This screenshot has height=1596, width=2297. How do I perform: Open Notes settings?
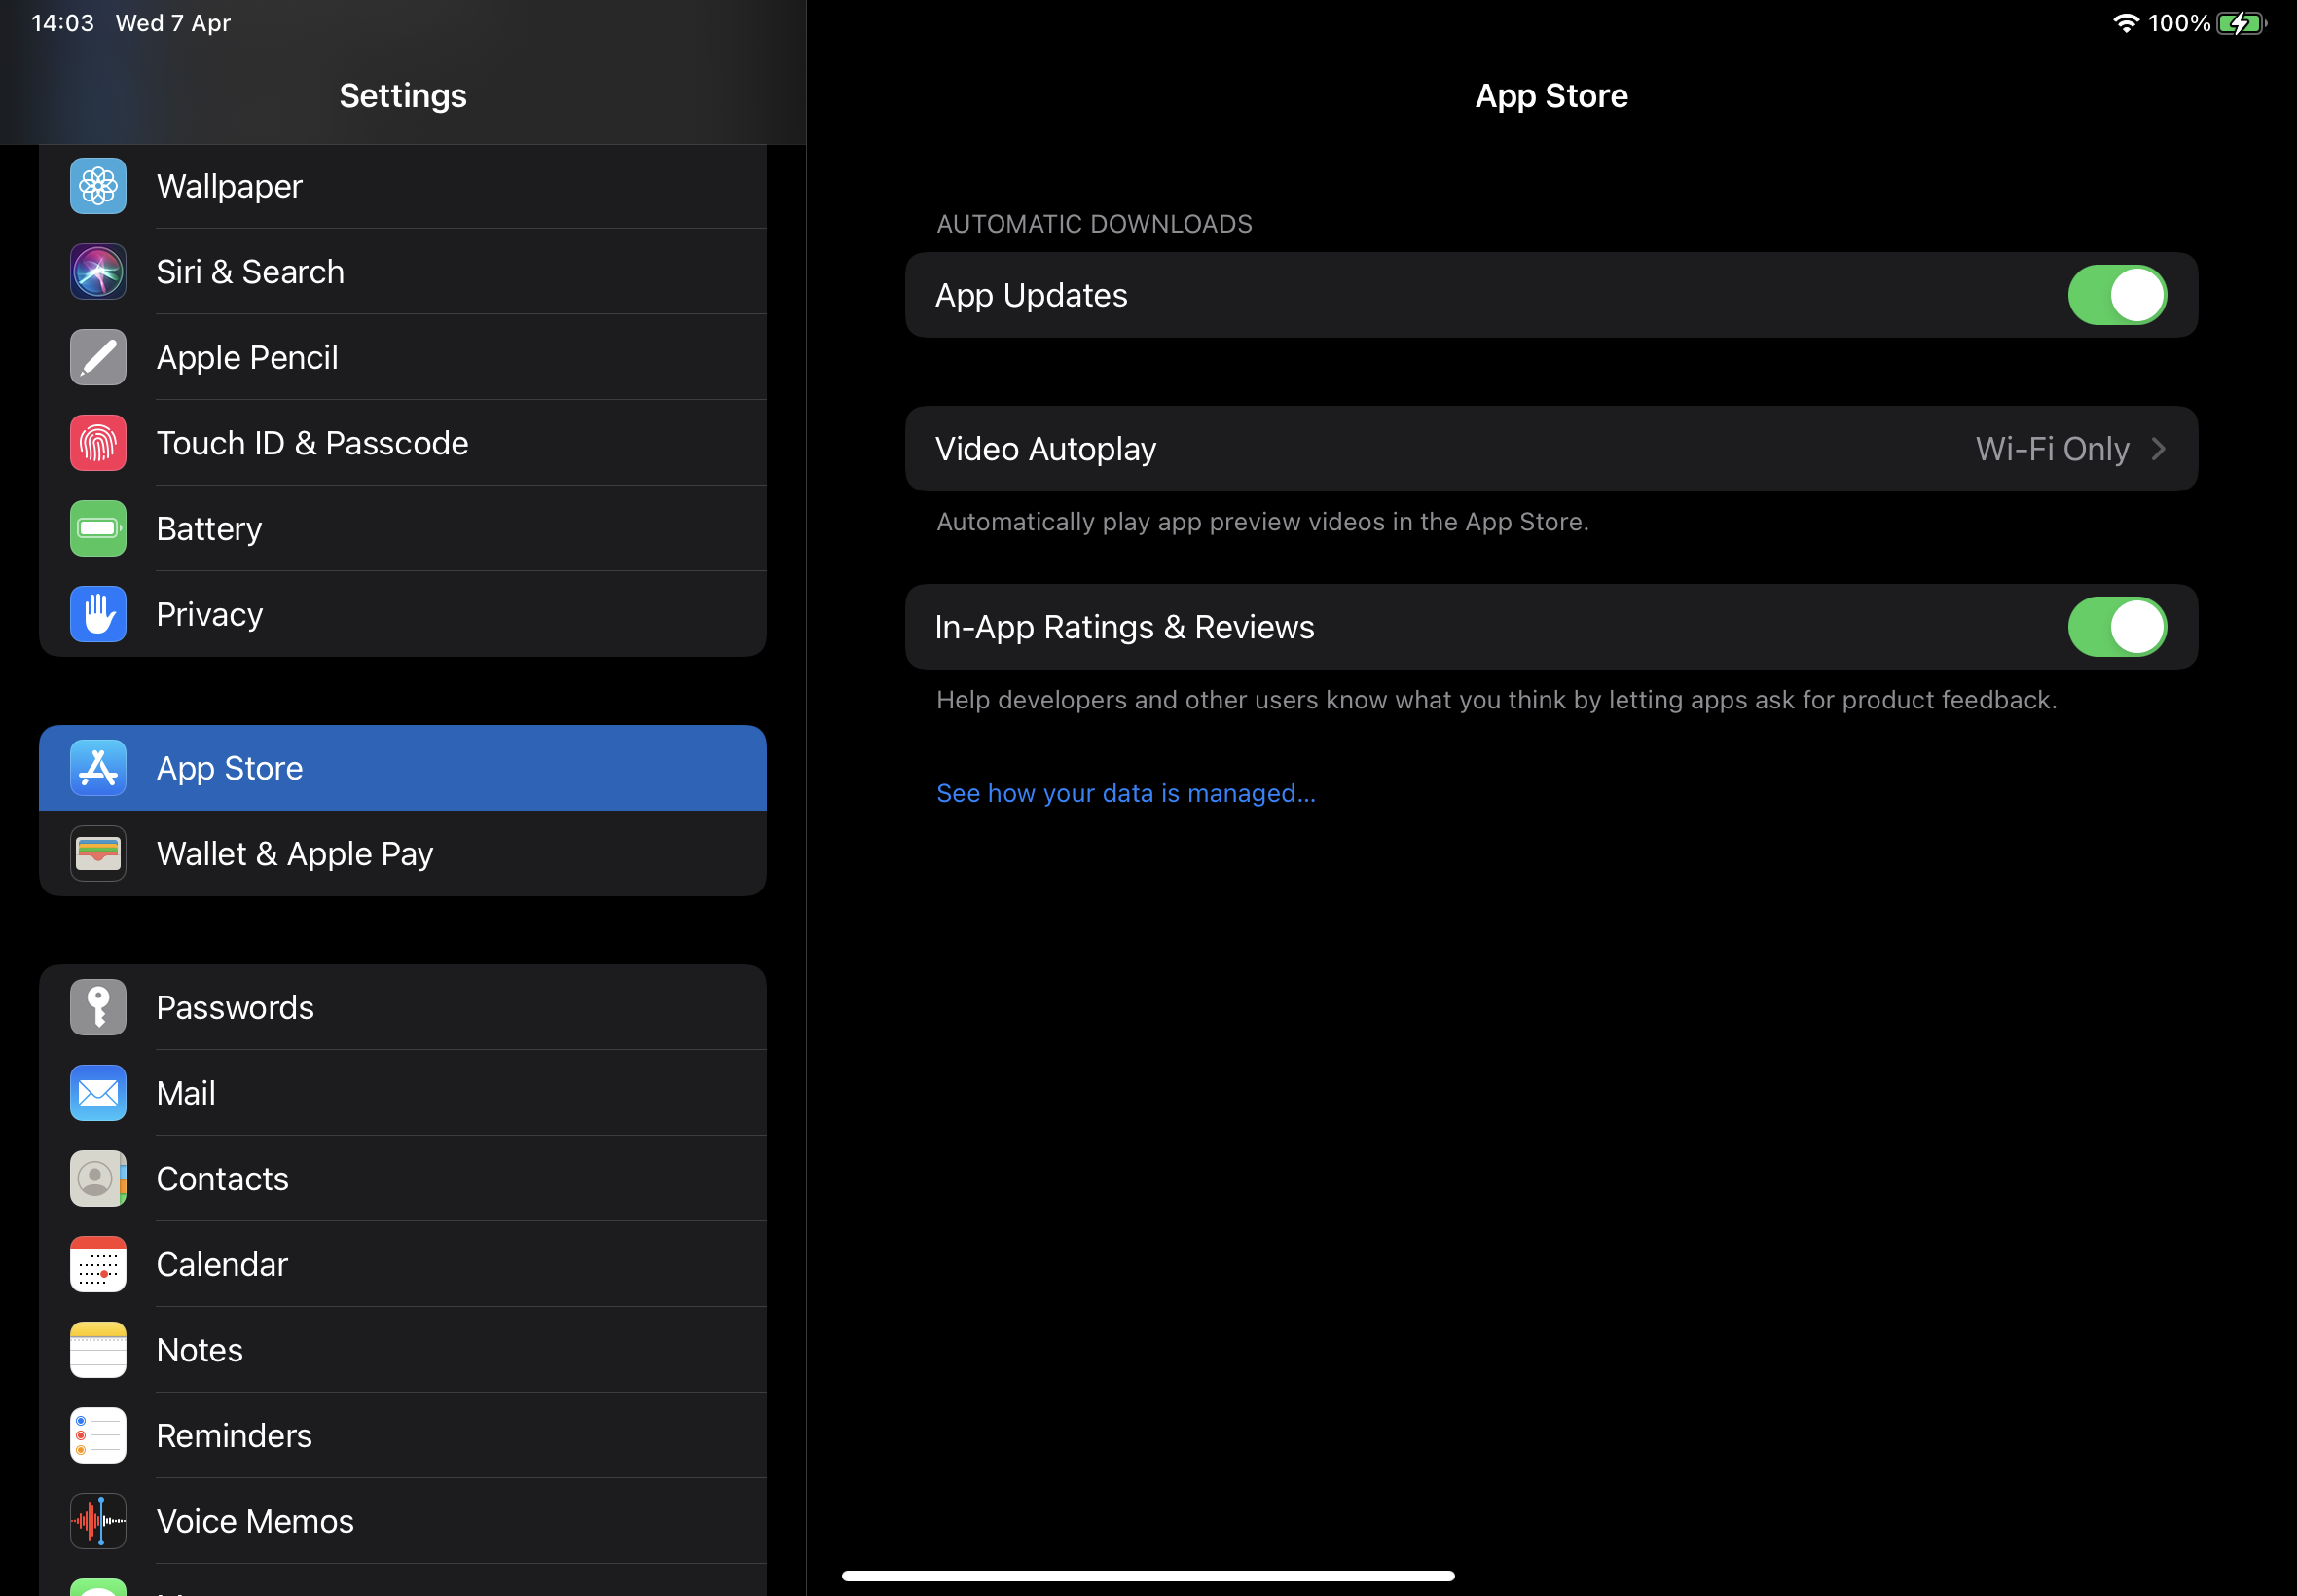coord(403,1350)
